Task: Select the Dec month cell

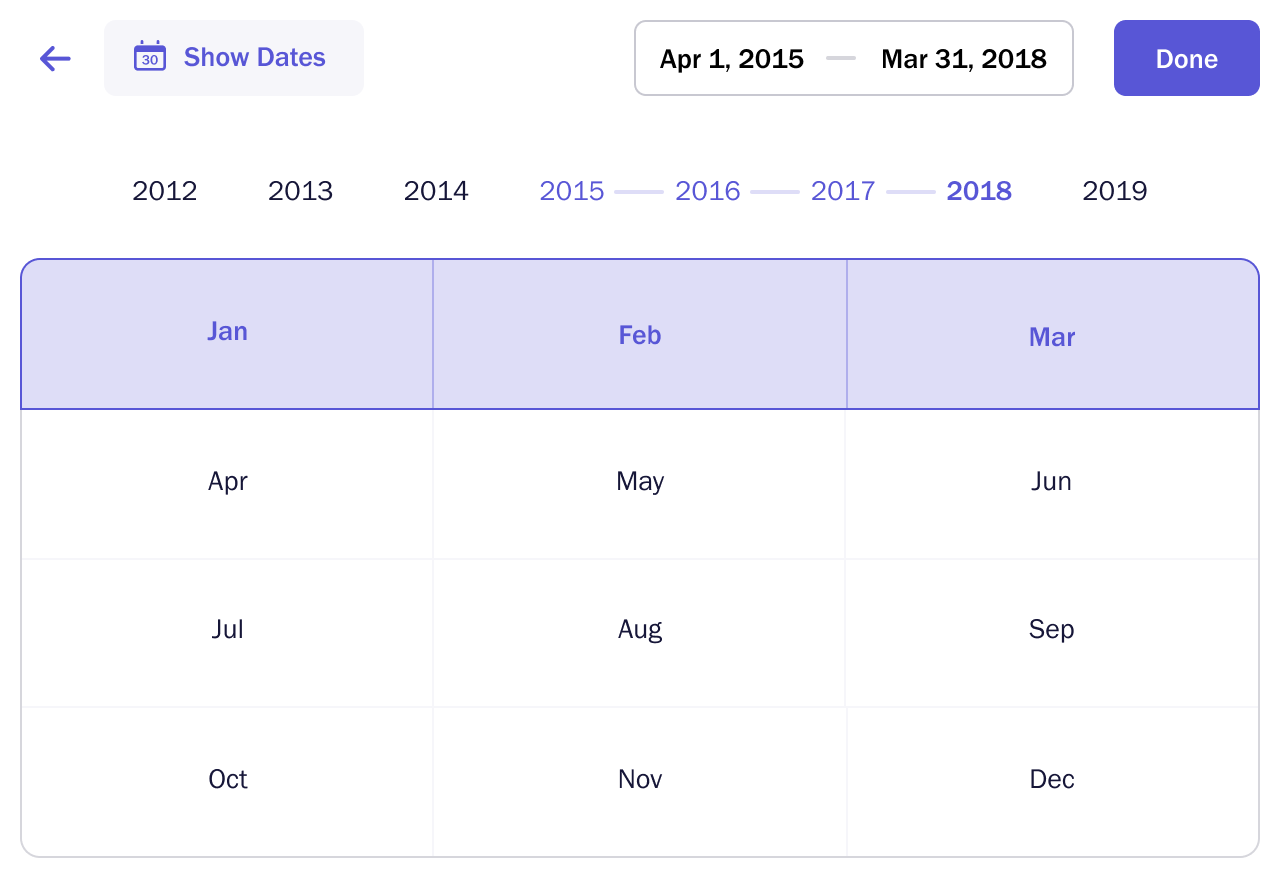Action: click(1052, 780)
